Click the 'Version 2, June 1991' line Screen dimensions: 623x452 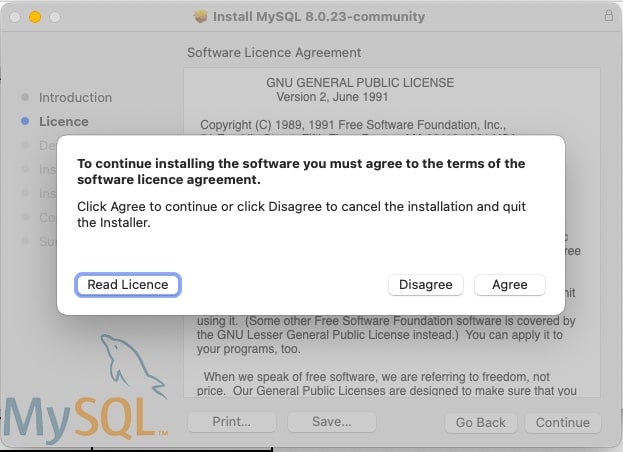tap(332, 97)
